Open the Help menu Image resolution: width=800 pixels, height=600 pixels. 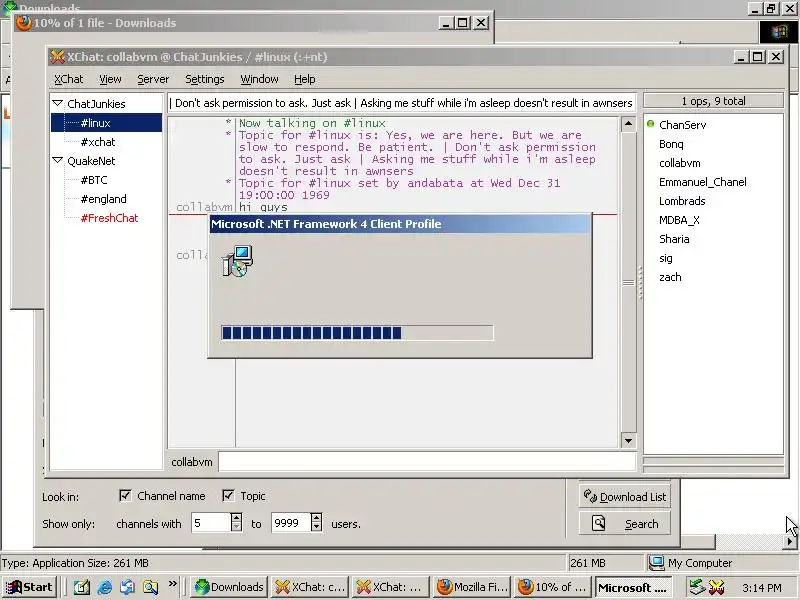(x=305, y=79)
